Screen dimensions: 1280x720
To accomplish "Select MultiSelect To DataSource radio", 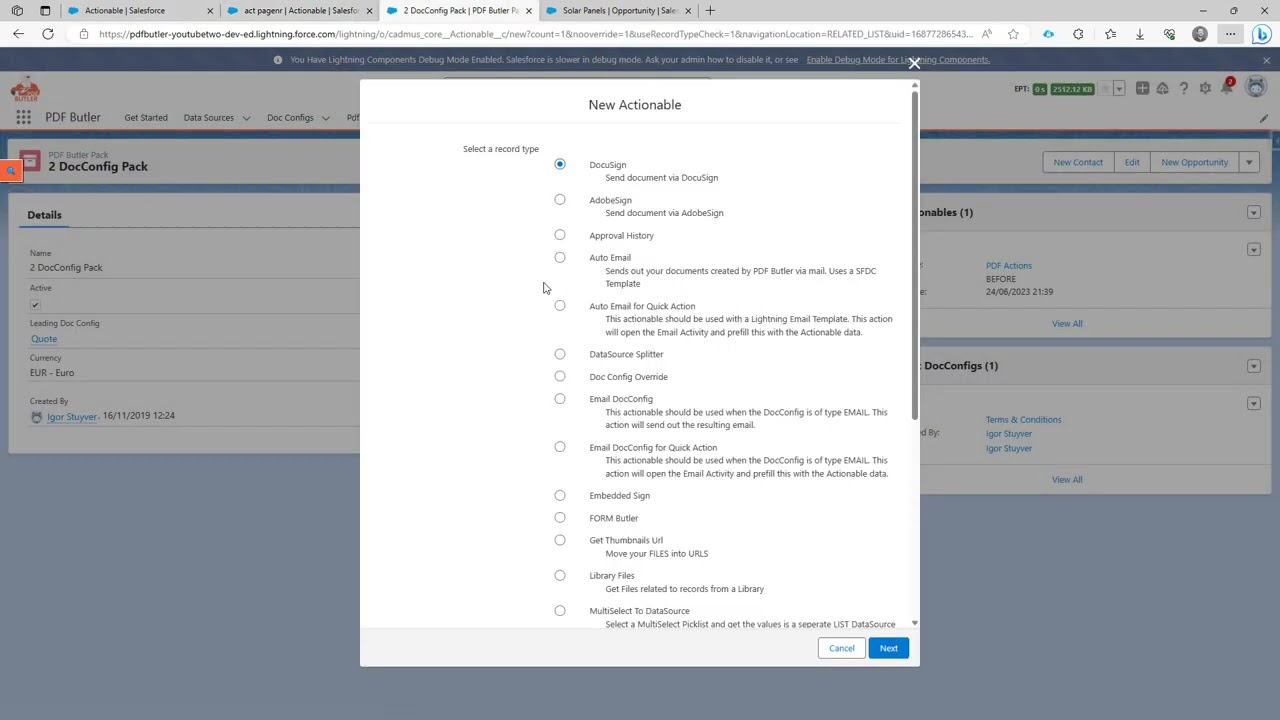I will pyautogui.click(x=560, y=611).
